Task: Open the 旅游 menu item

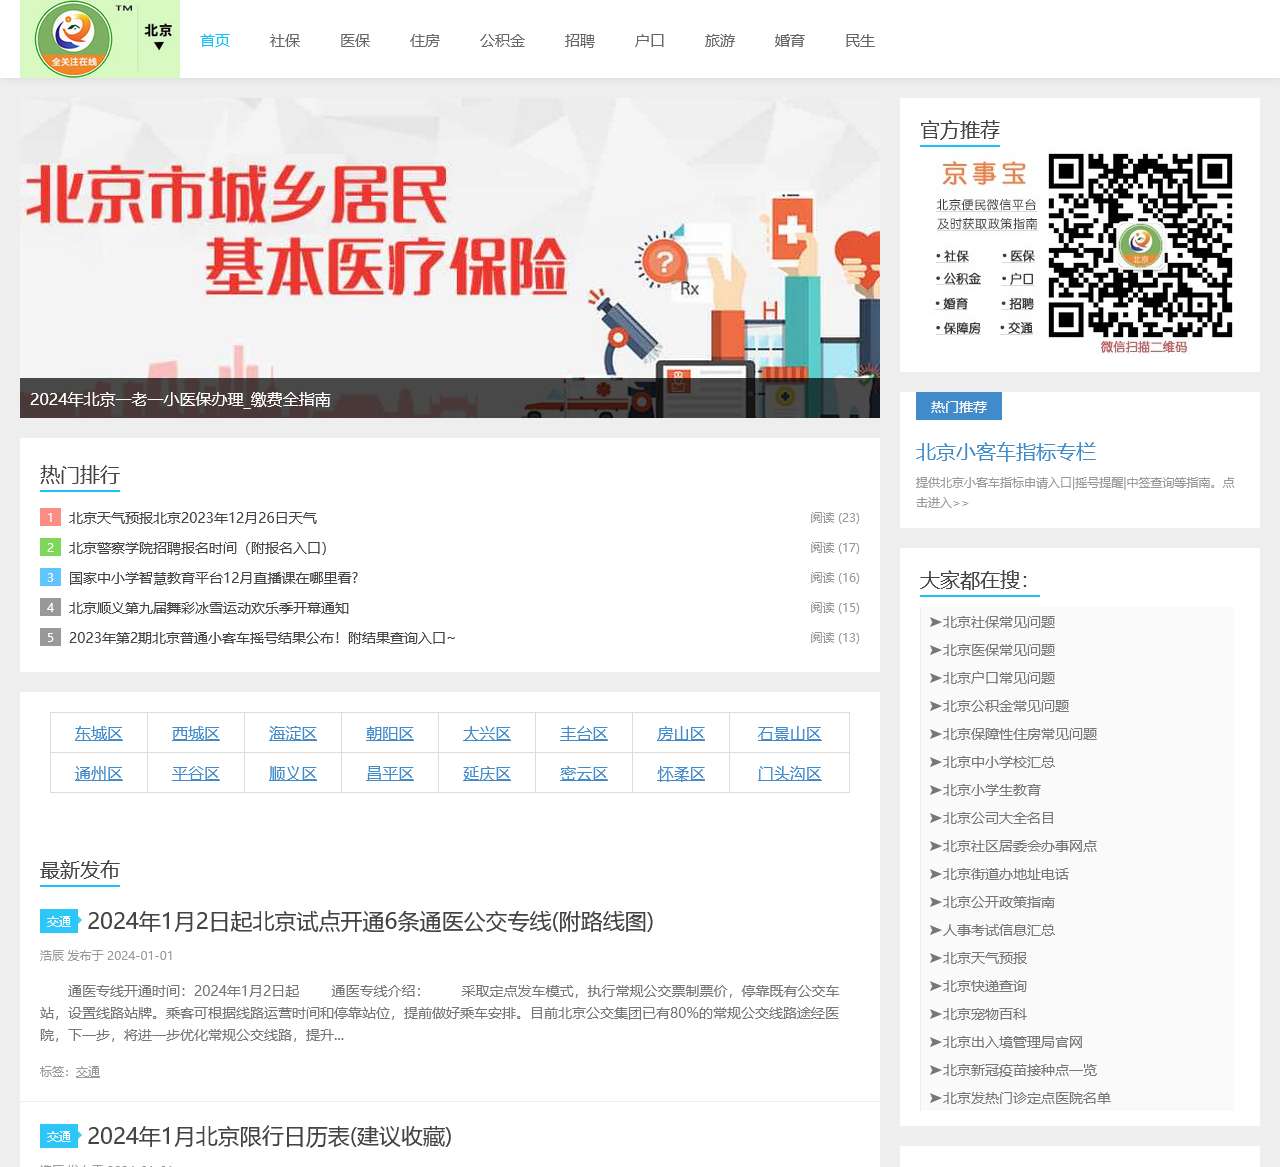Action: click(719, 41)
